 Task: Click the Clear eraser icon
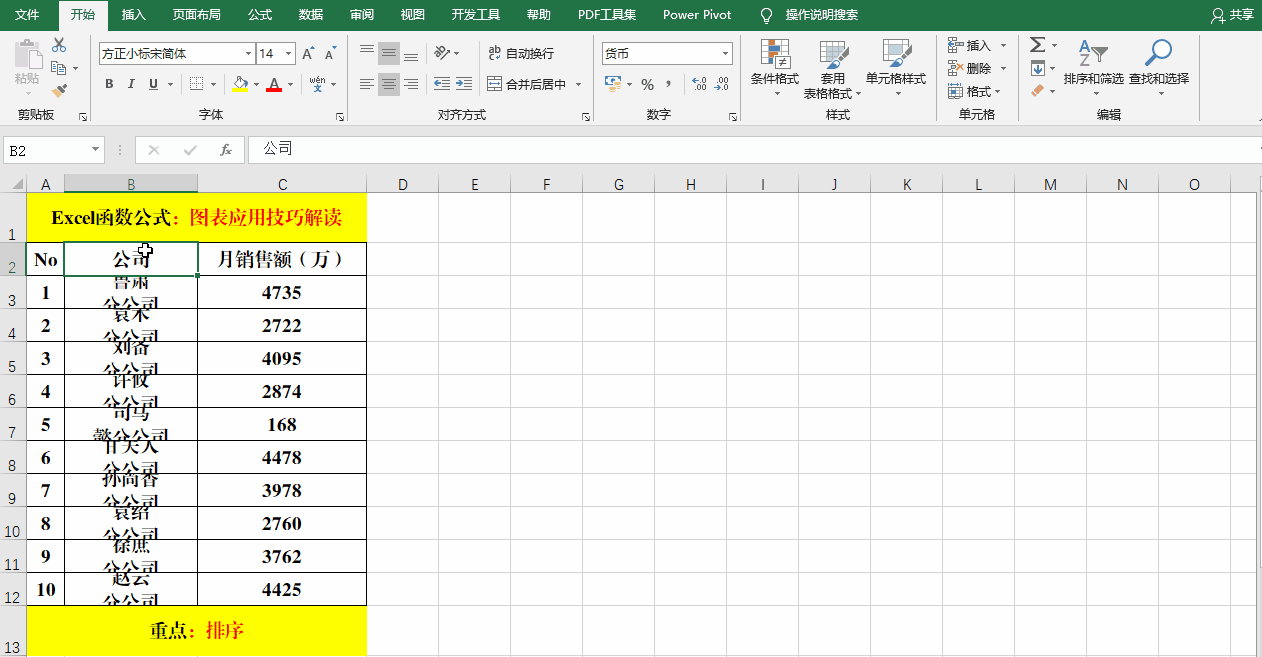(1038, 91)
